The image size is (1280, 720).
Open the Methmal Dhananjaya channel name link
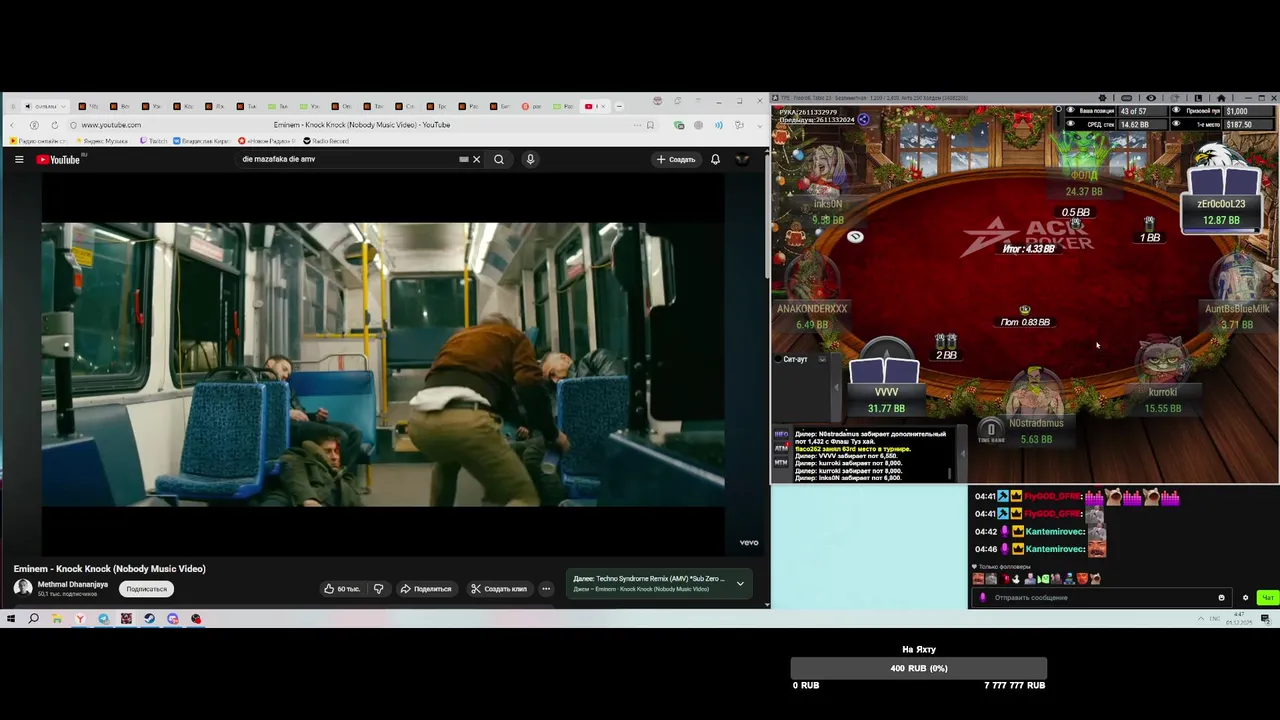(73, 584)
